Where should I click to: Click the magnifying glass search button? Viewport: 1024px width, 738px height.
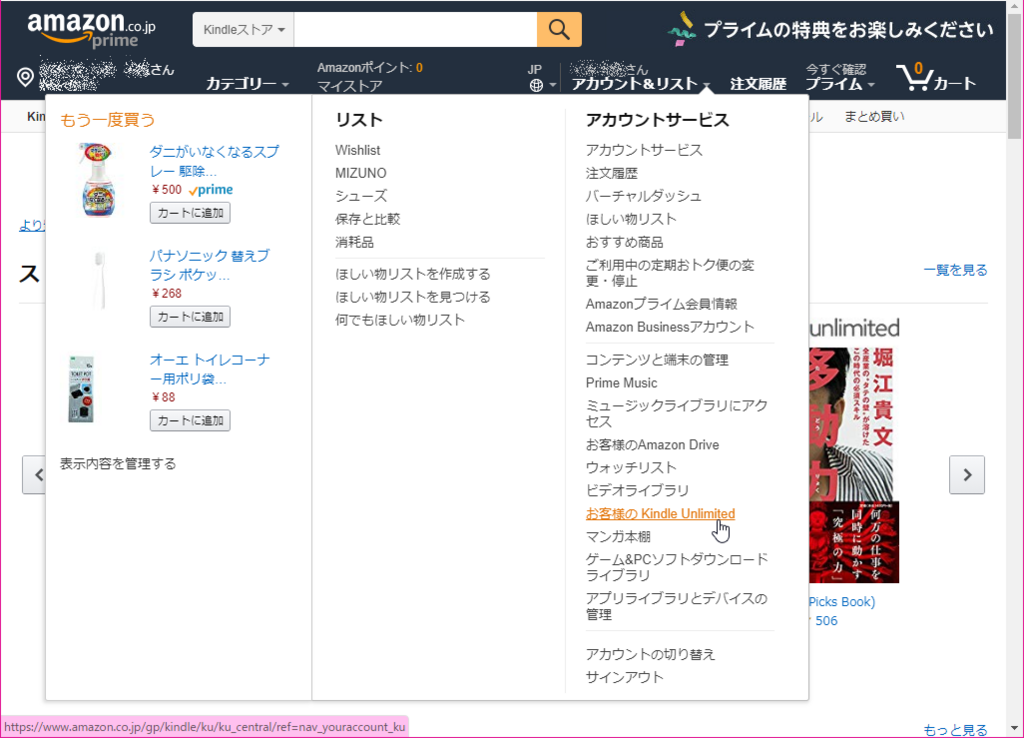559,29
